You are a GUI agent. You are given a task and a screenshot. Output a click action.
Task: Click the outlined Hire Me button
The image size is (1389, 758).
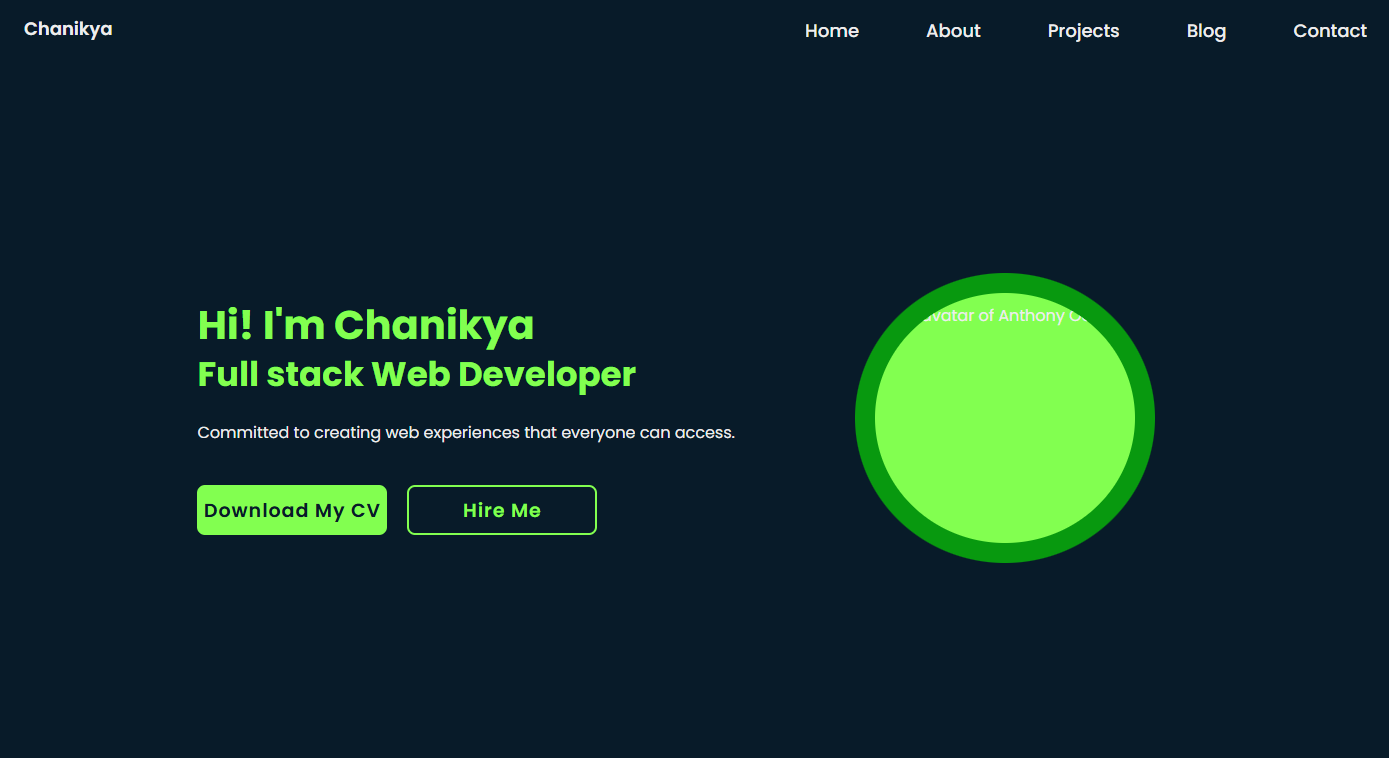(x=502, y=510)
